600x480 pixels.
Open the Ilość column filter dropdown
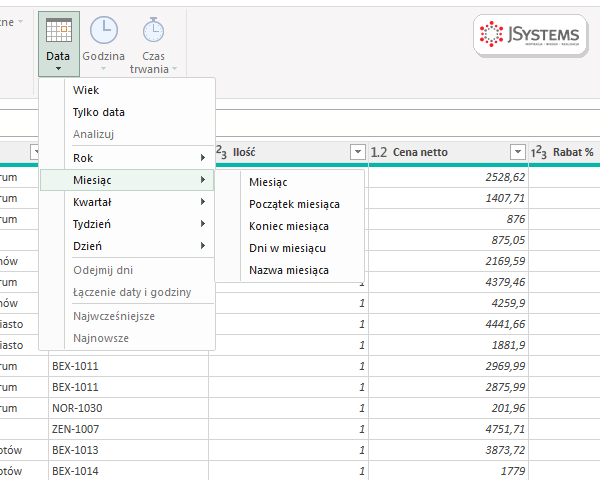pyautogui.click(x=357, y=152)
